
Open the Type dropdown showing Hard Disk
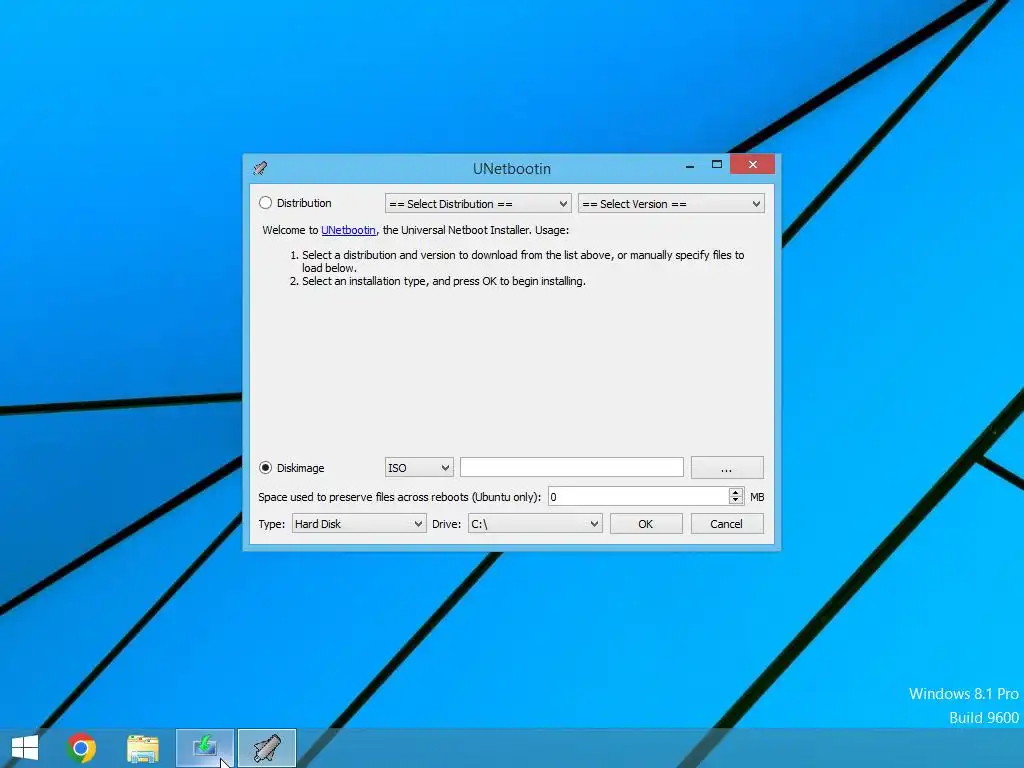pos(359,524)
